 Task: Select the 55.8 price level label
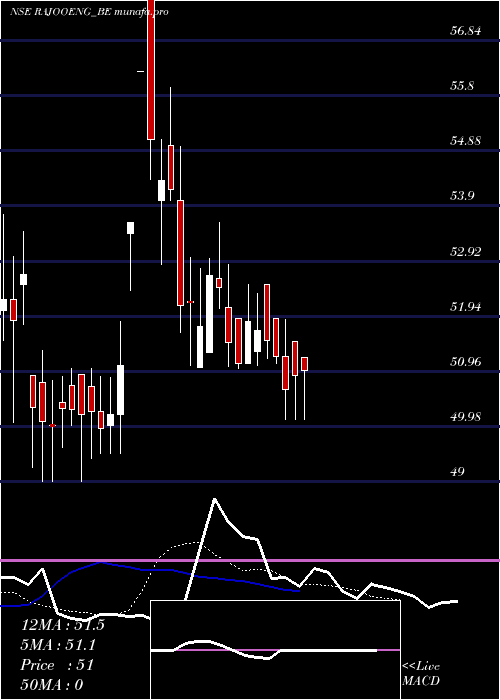[462, 86]
